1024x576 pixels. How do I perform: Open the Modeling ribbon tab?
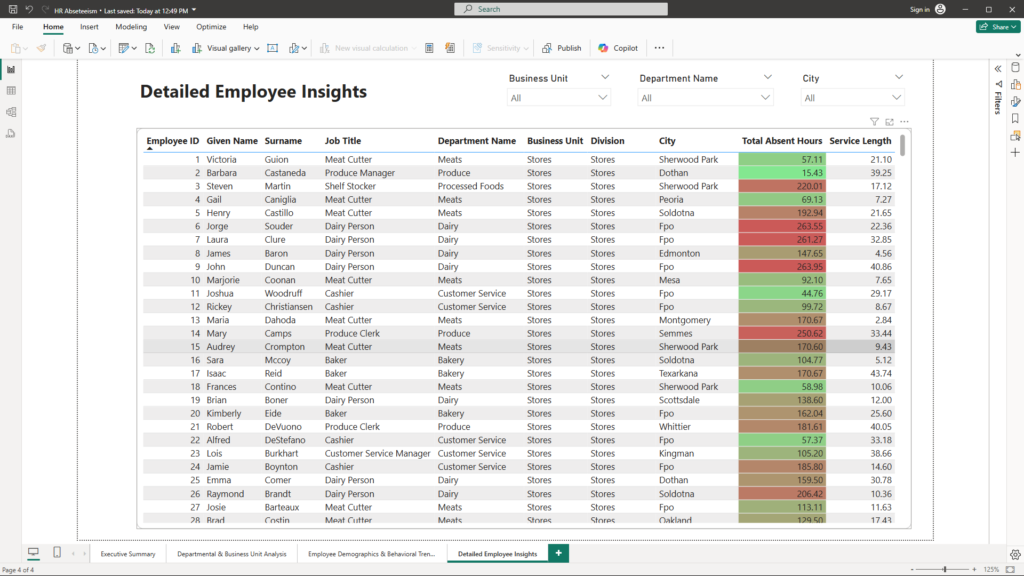coord(131,27)
